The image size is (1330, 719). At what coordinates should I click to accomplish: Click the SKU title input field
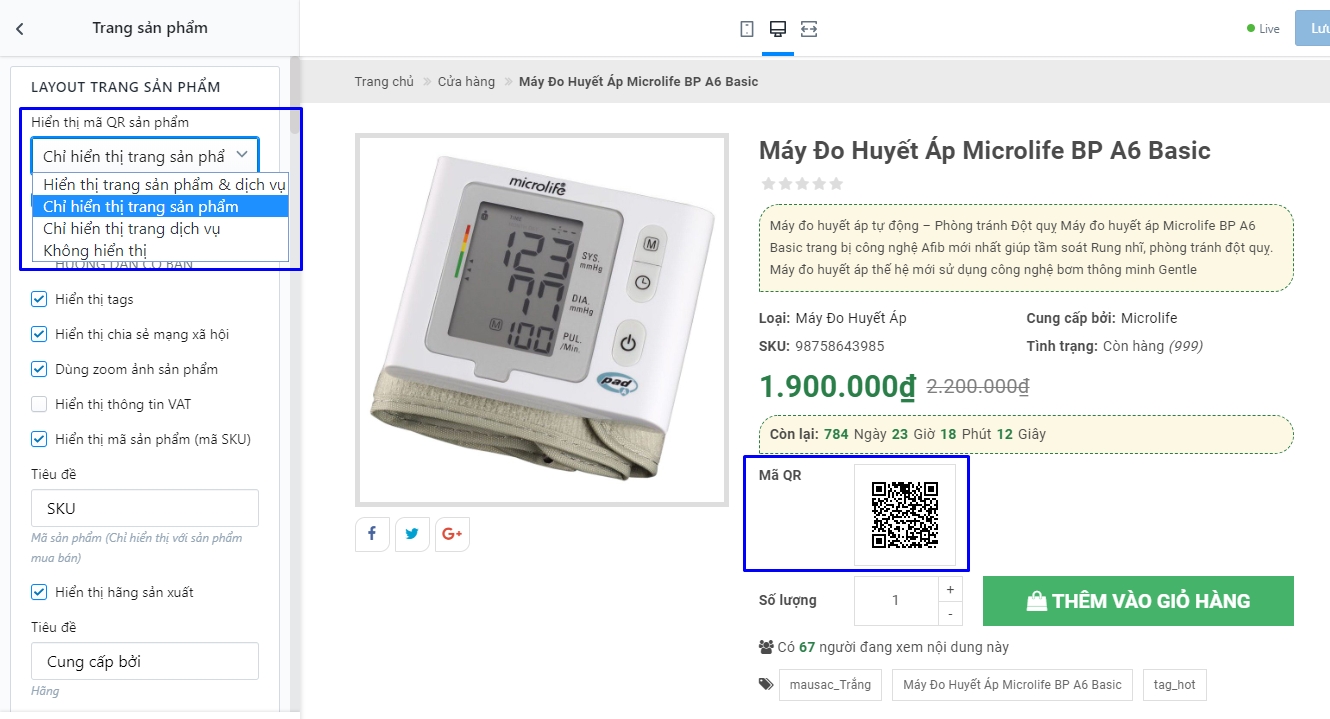[145, 508]
